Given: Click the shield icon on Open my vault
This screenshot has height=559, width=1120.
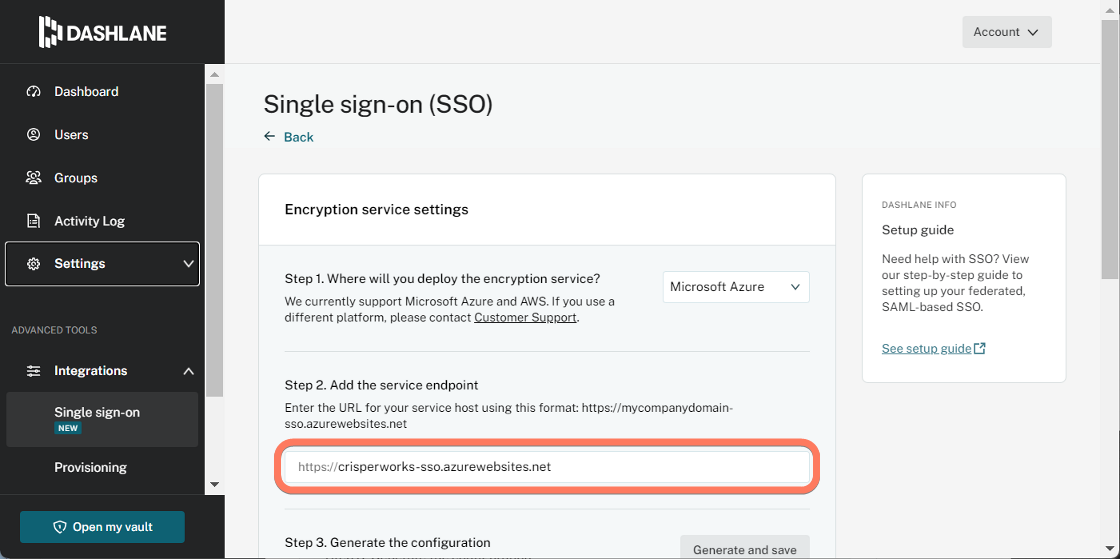Looking at the screenshot, I should pos(60,527).
